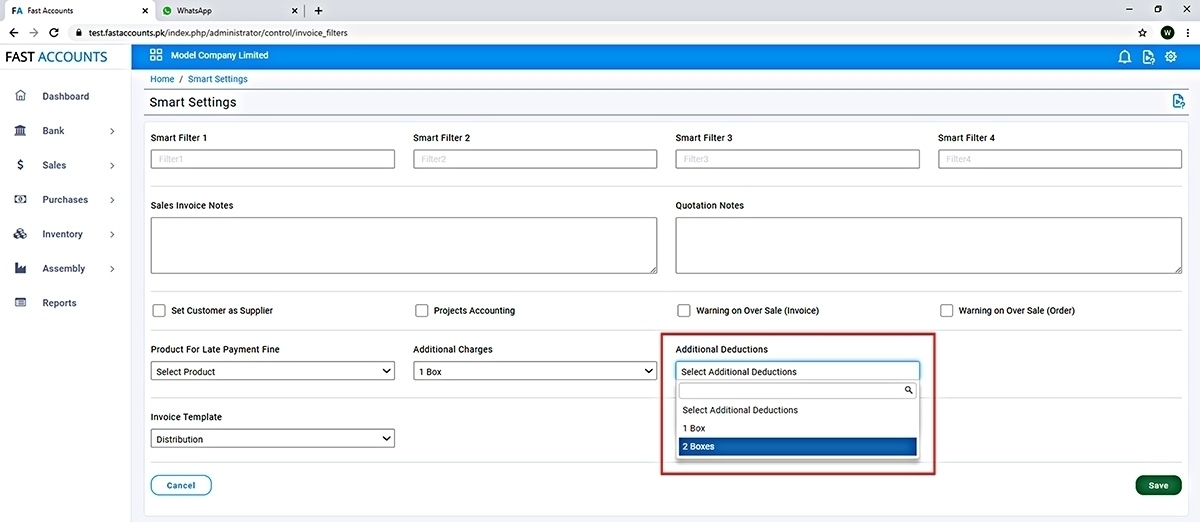Choose the '1 Box' deduction option
The width and height of the screenshot is (1200, 522).
point(797,428)
